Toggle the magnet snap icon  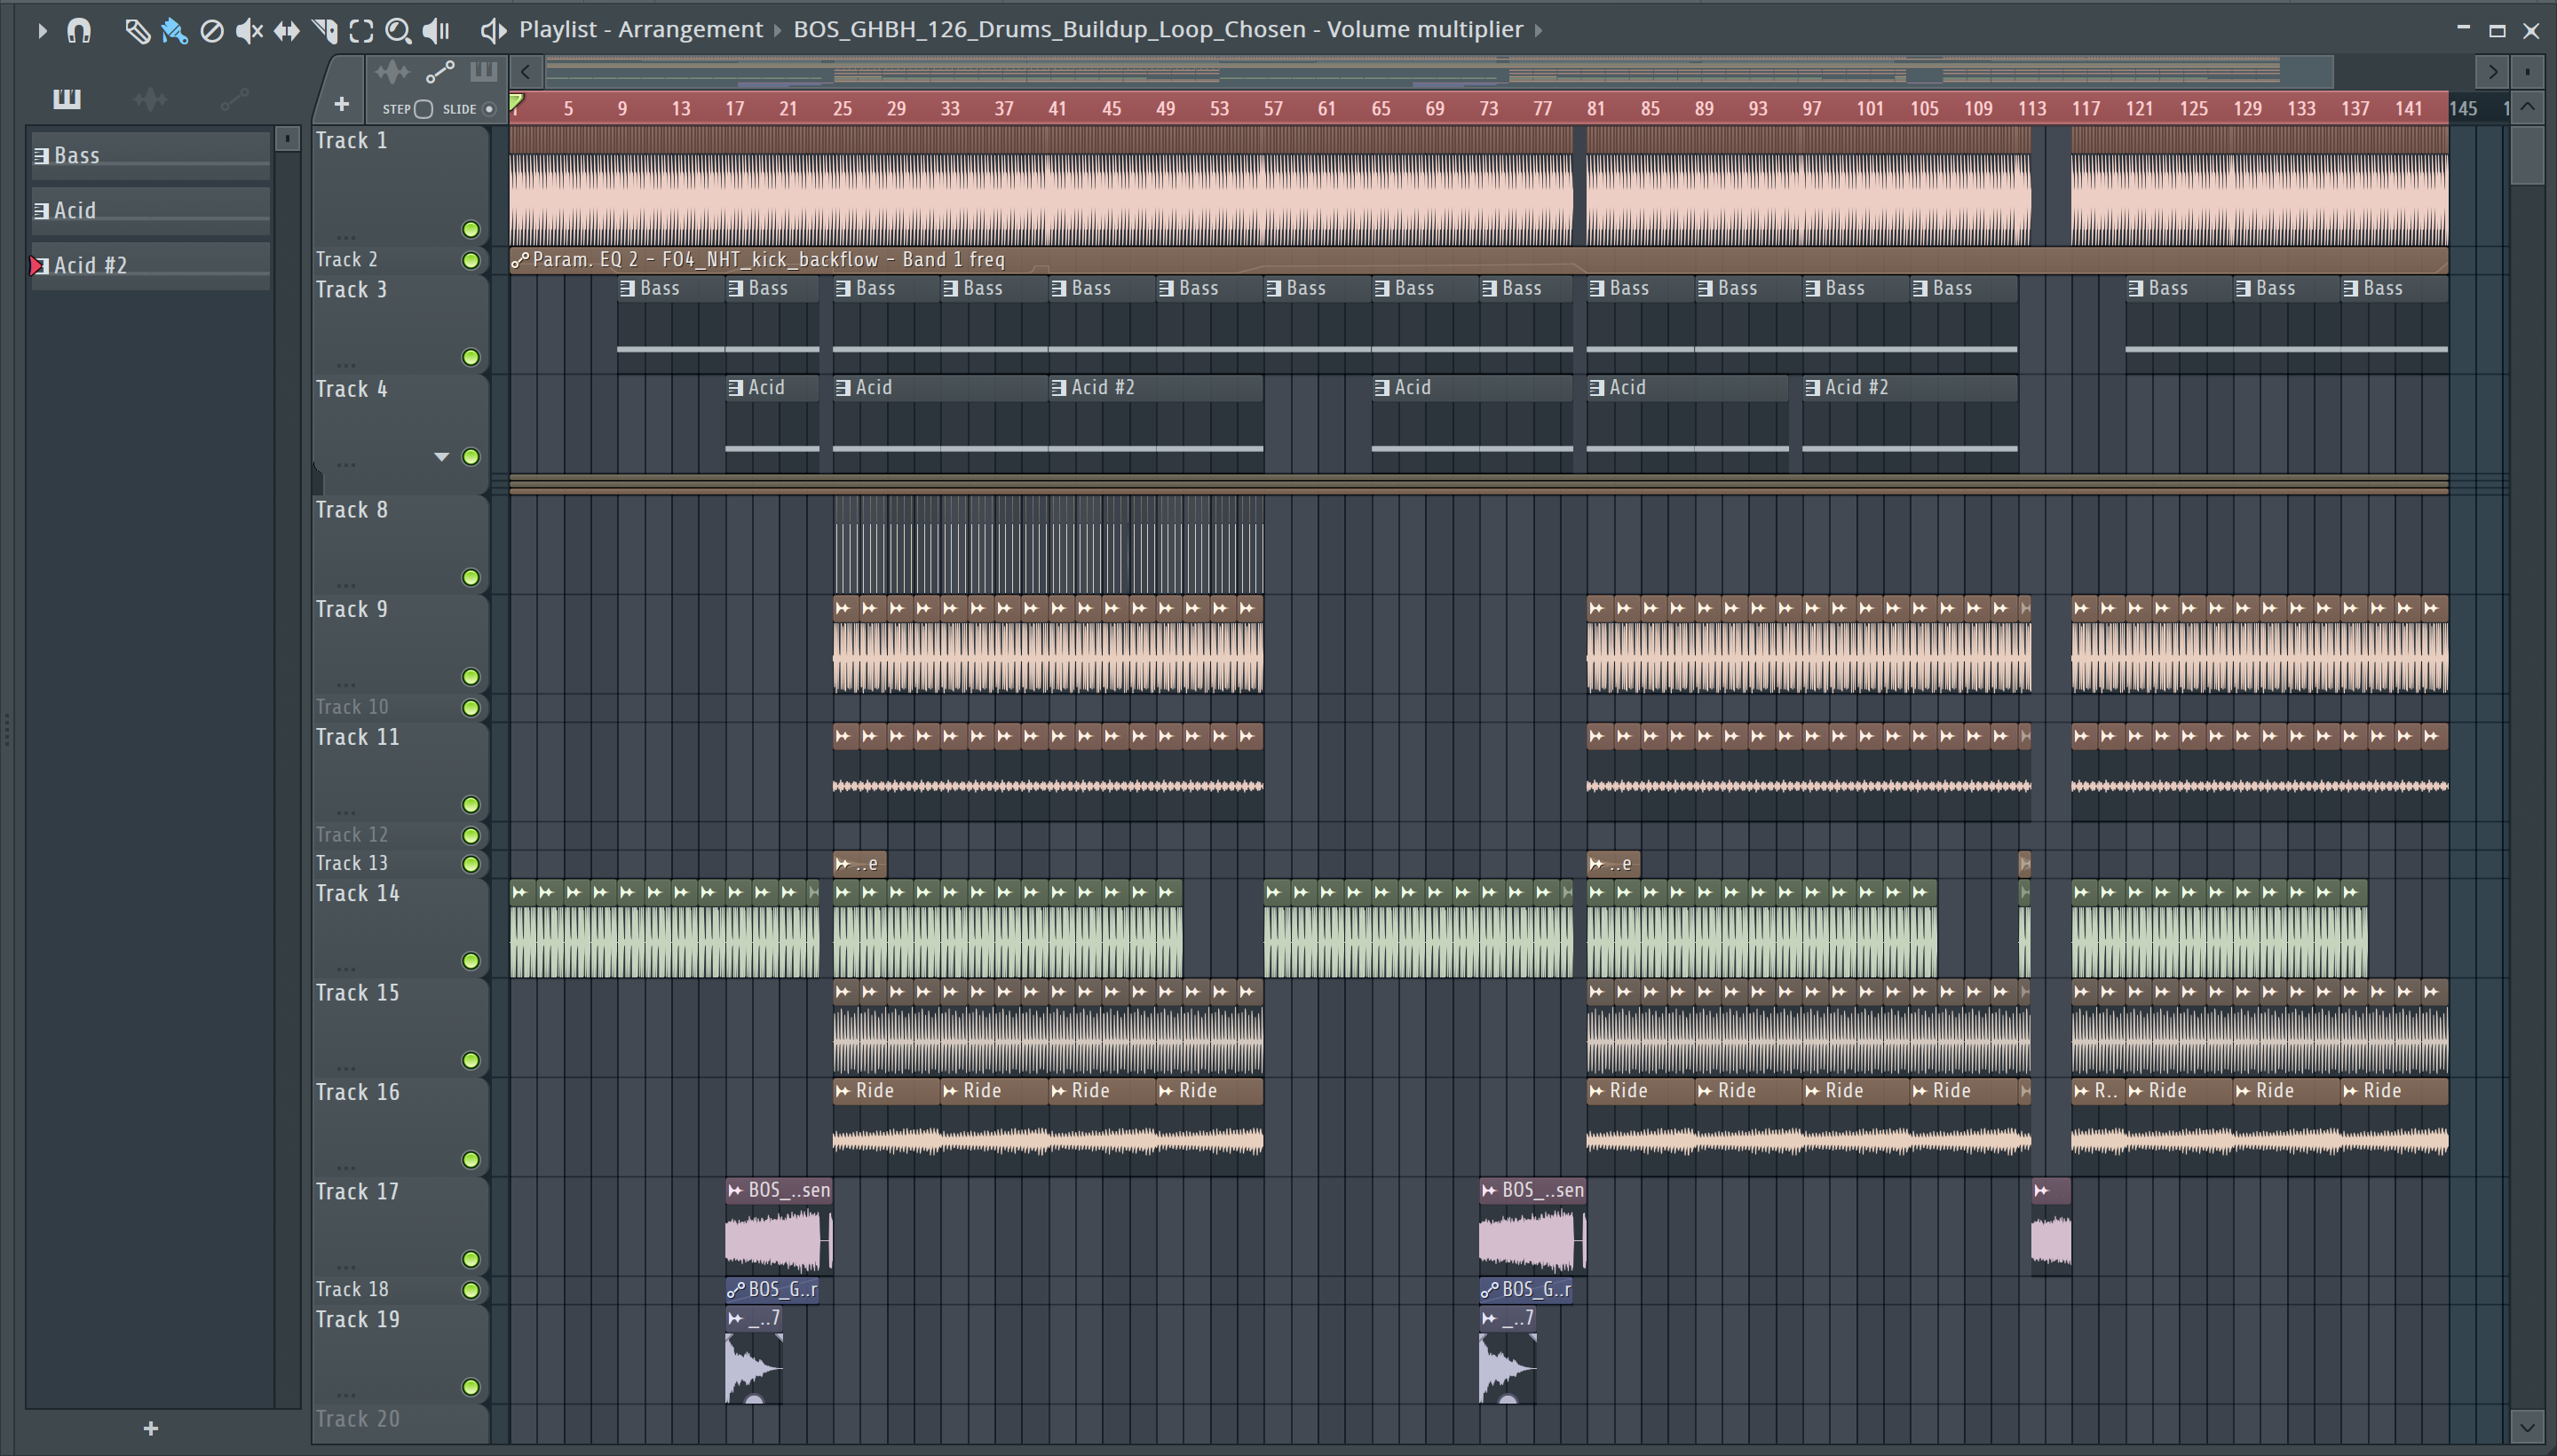(79, 31)
